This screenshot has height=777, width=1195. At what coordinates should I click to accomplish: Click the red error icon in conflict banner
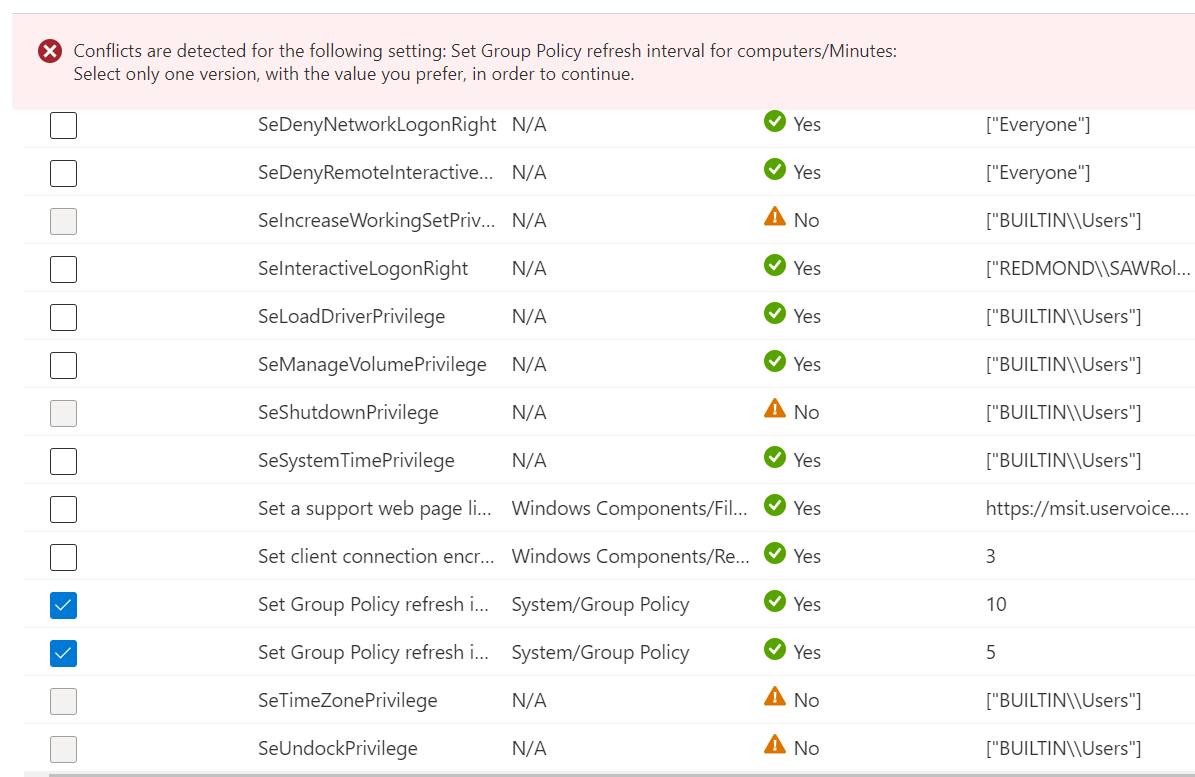point(50,51)
